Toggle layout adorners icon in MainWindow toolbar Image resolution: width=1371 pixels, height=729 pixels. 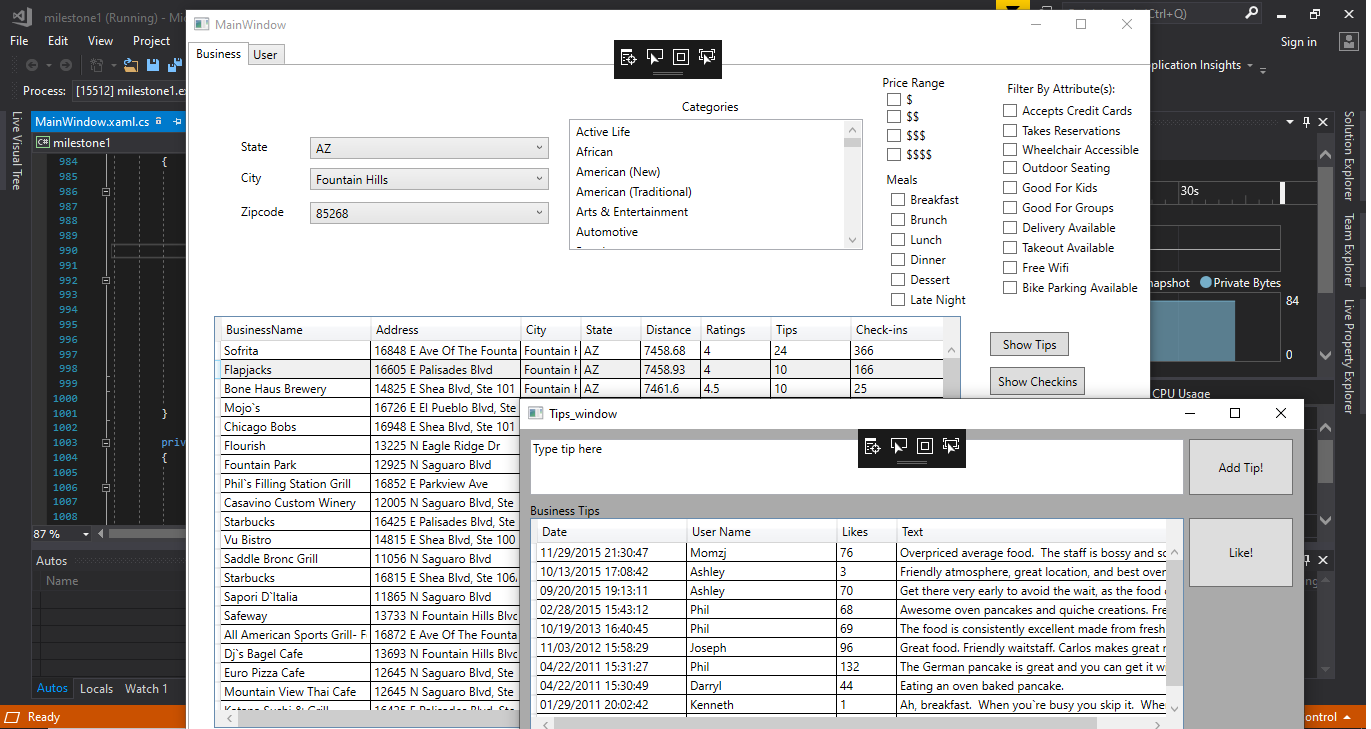click(681, 57)
